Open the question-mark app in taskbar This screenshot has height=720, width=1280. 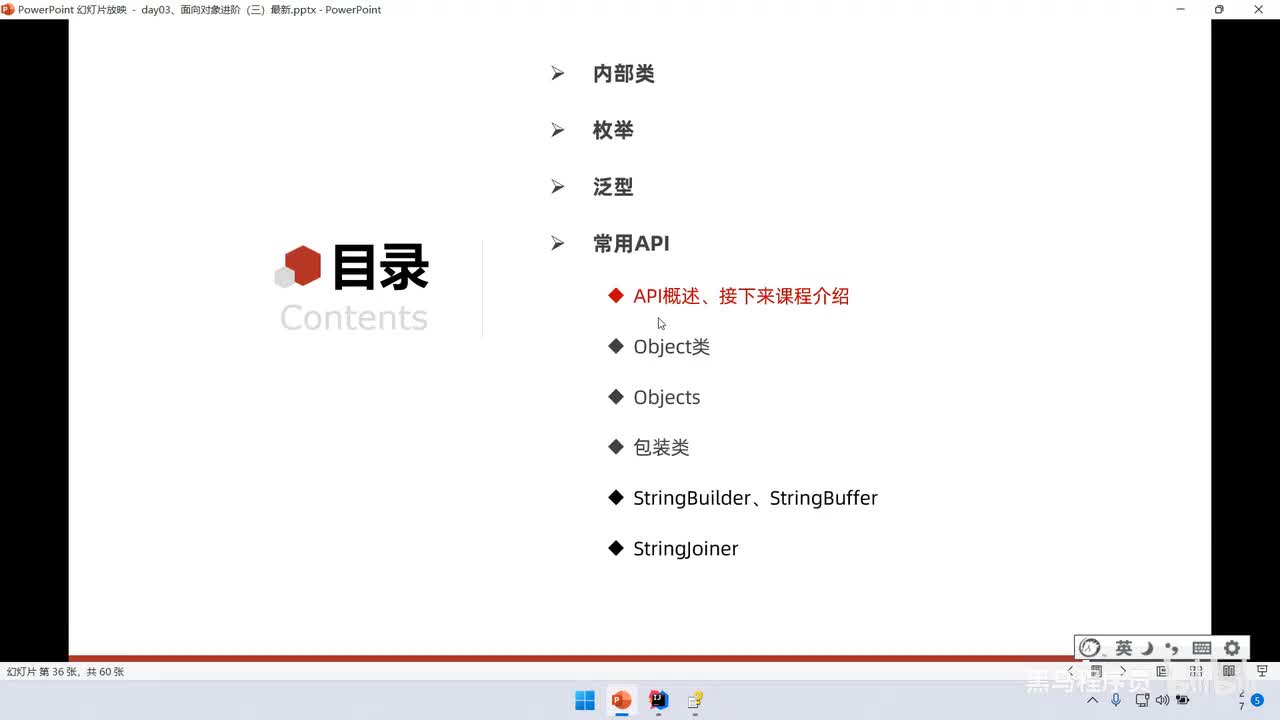tap(695, 700)
